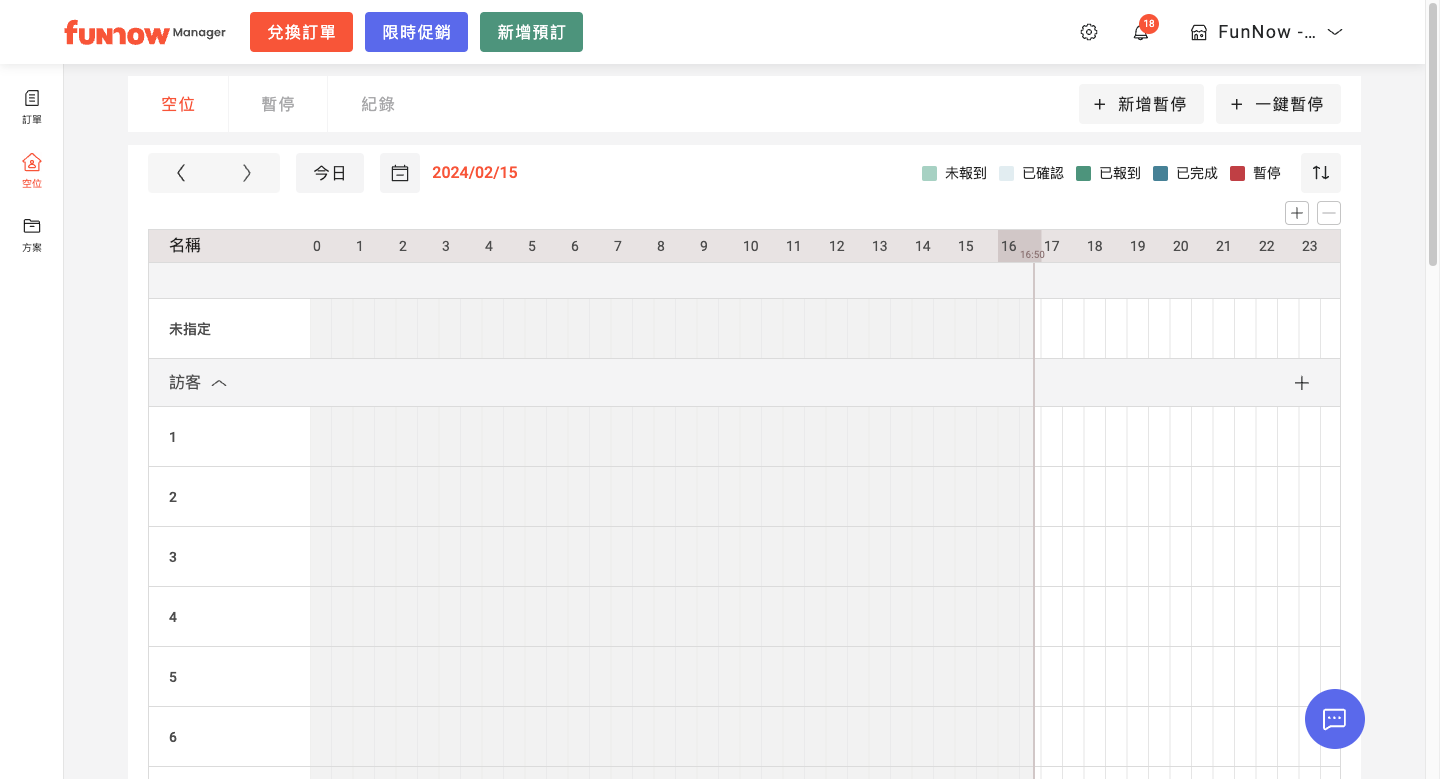Open 空位 availability in the sidebar
Viewport: 1440px width, 779px height.
32,170
